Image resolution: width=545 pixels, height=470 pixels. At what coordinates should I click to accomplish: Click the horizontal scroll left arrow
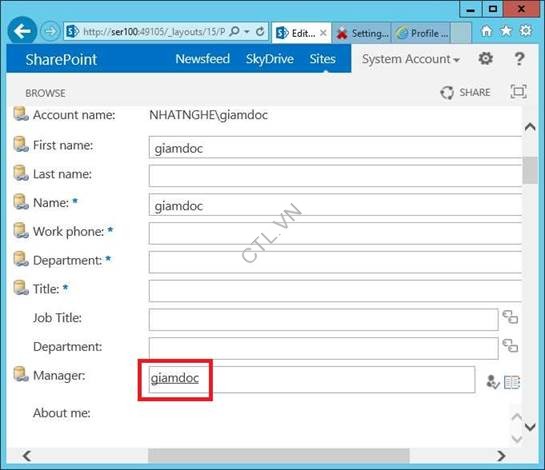click(27, 455)
